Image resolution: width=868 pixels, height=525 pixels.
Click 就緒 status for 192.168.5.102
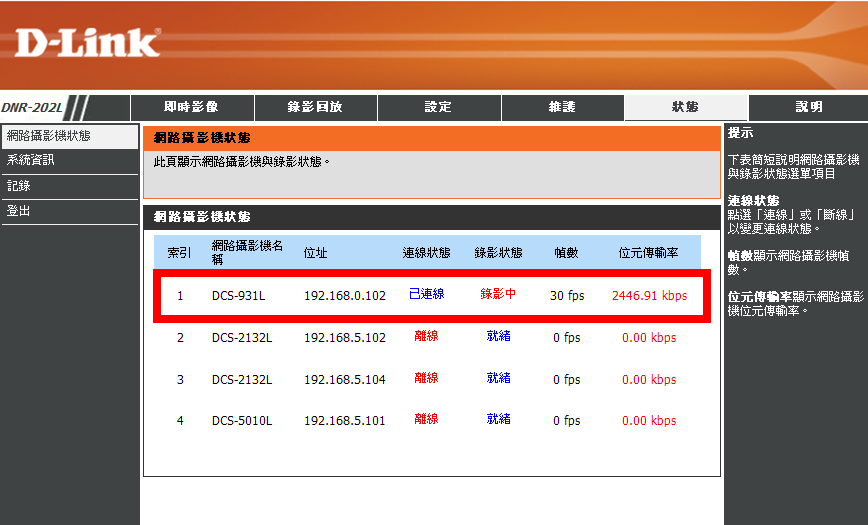point(498,336)
